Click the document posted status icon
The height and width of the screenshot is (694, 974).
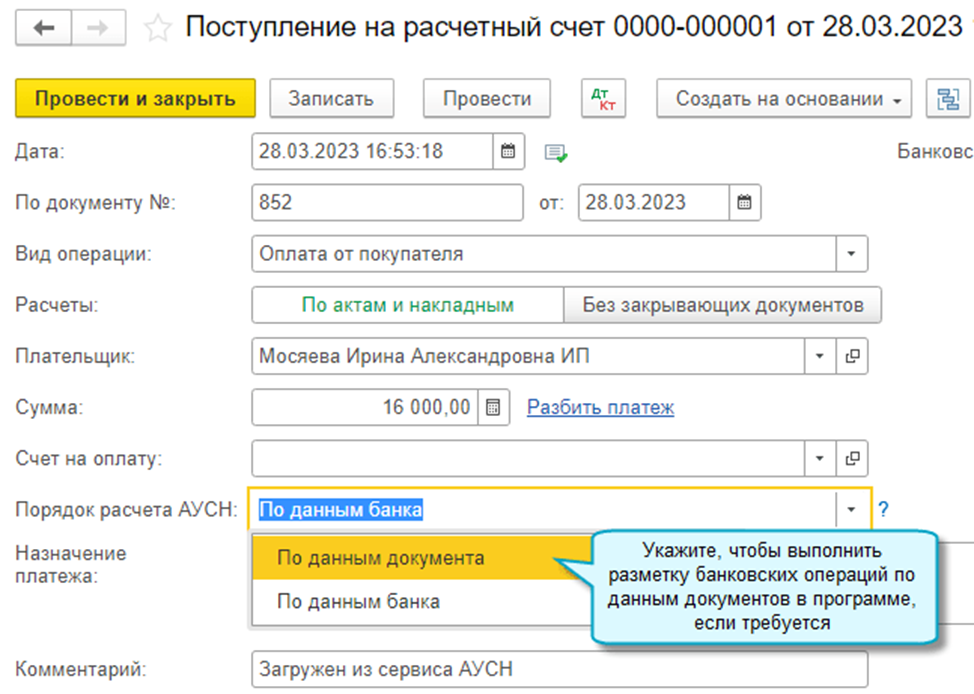point(555,153)
